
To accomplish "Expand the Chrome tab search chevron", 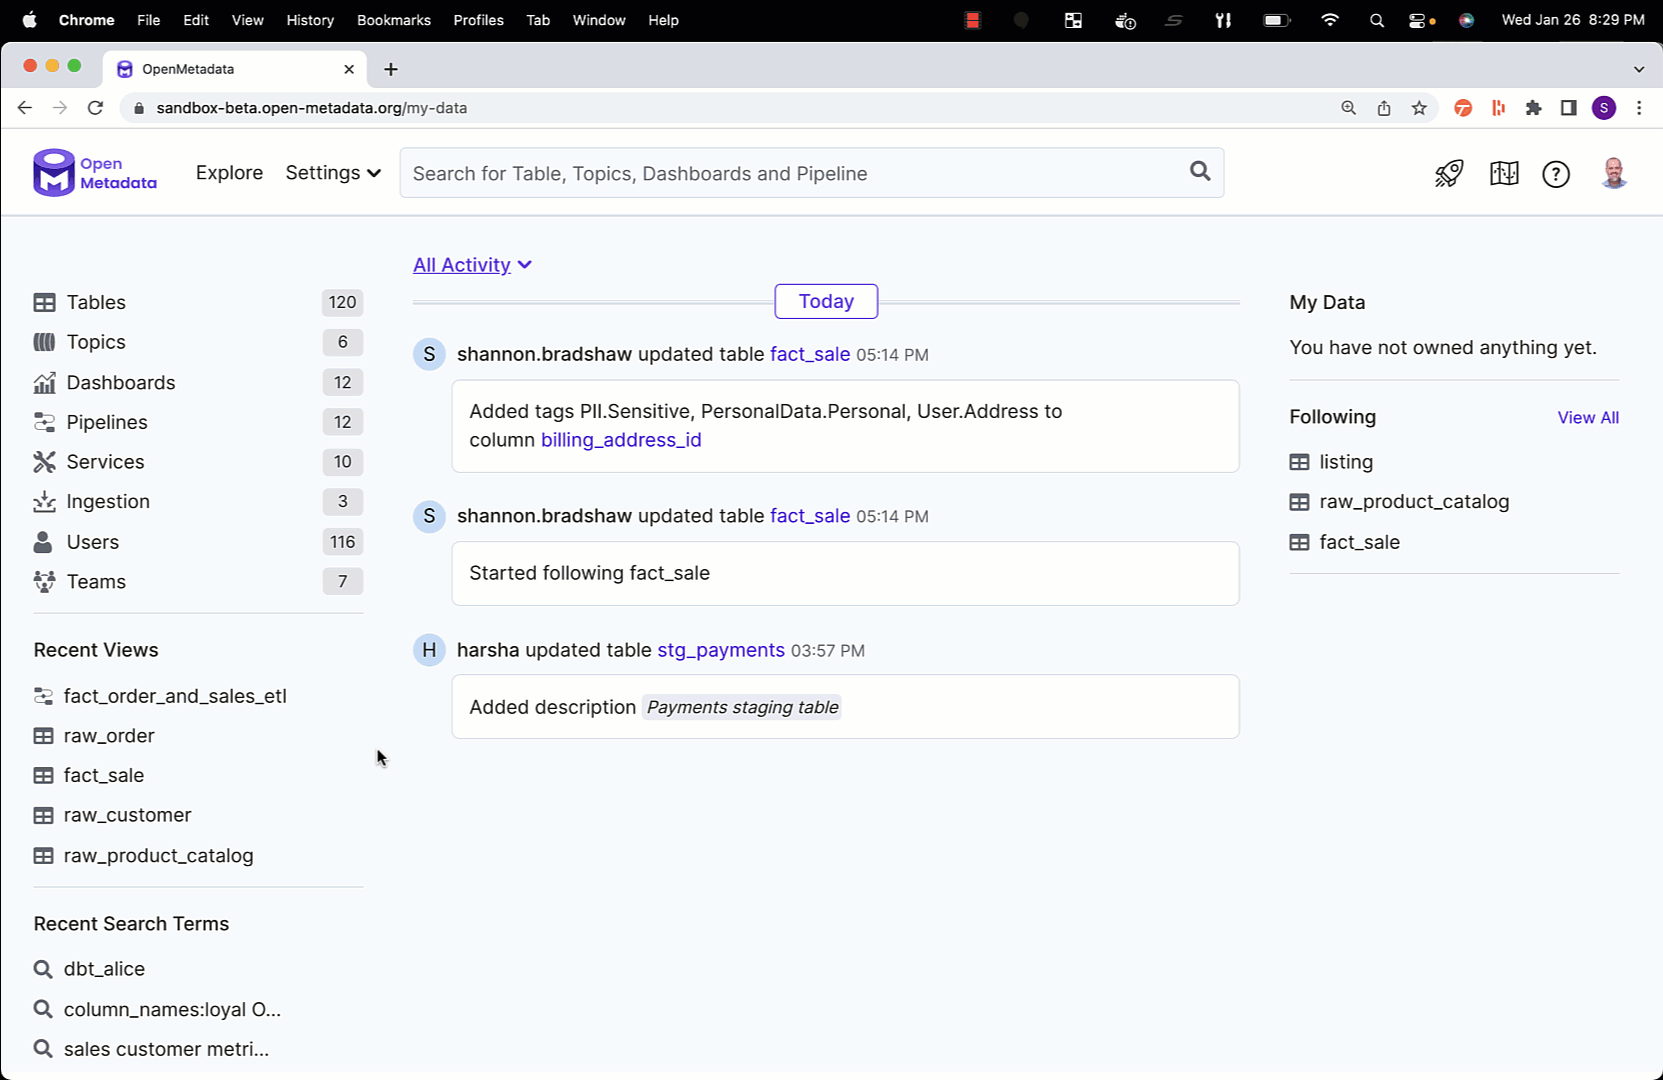I will click(1638, 69).
